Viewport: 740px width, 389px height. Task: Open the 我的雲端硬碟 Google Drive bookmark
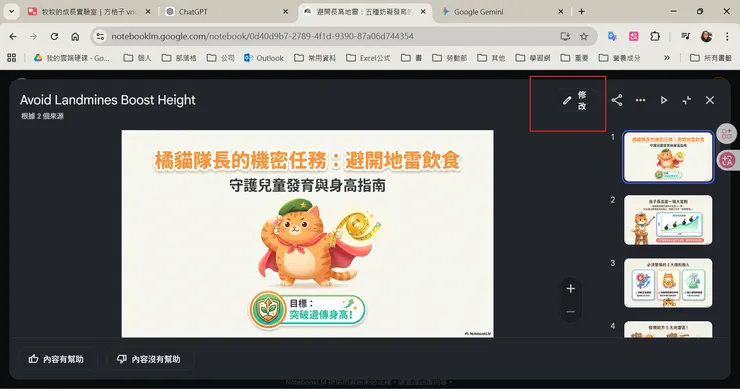click(71, 58)
